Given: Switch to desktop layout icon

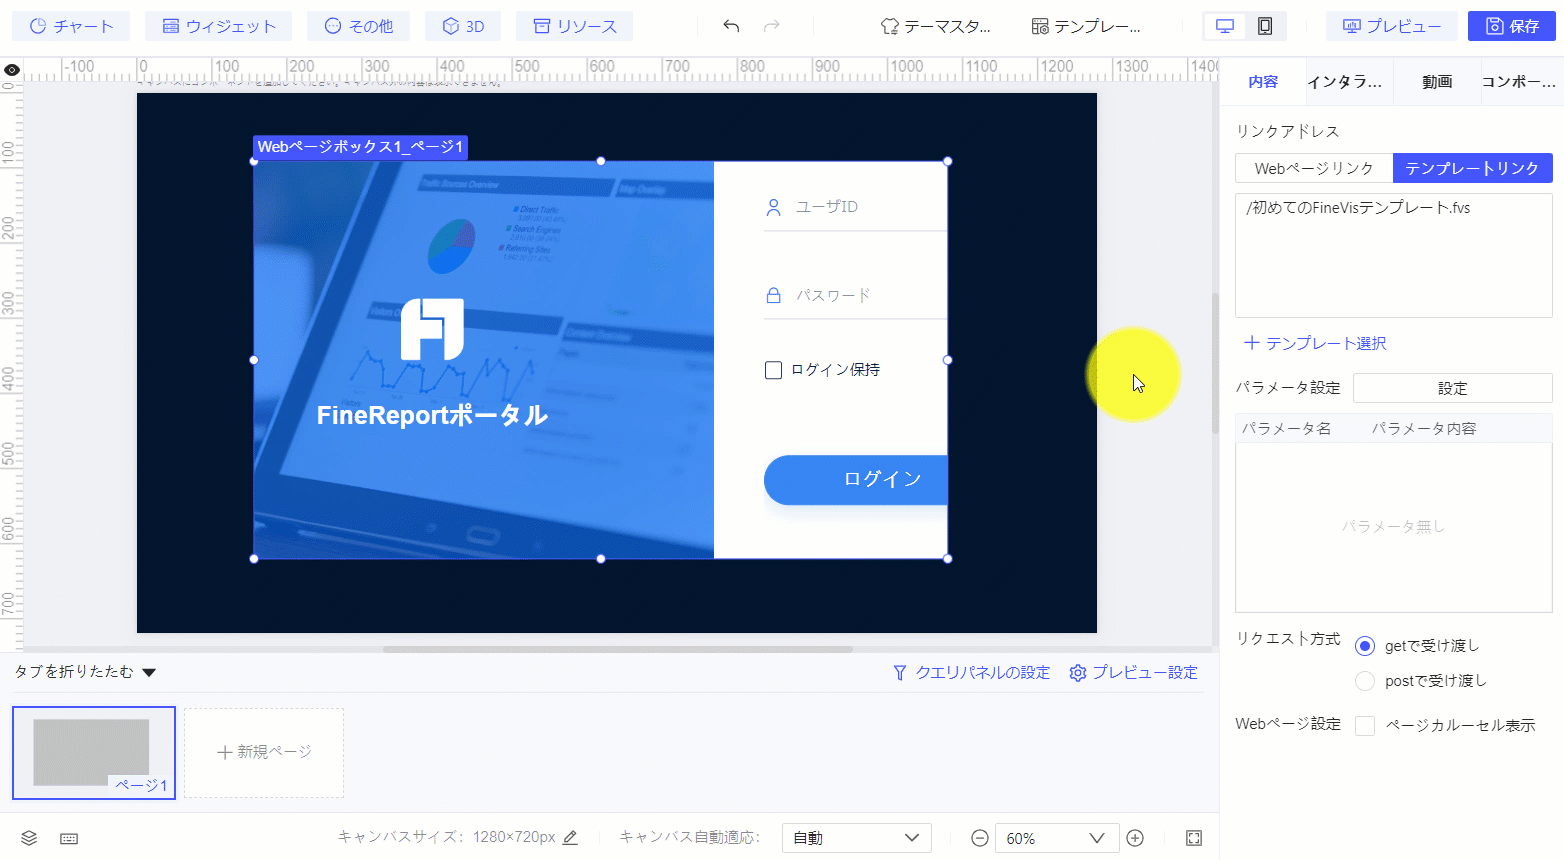Looking at the screenshot, I should pos(1225,26).
